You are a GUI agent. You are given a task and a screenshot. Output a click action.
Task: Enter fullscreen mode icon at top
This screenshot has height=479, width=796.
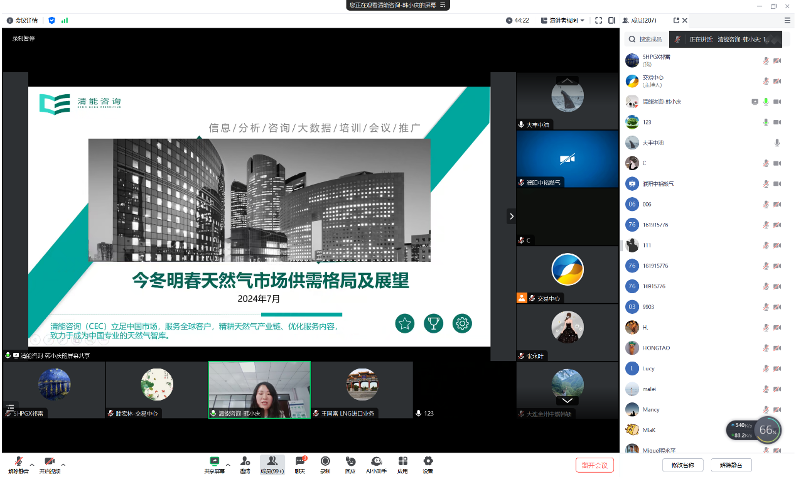click(x=599, y=20)
